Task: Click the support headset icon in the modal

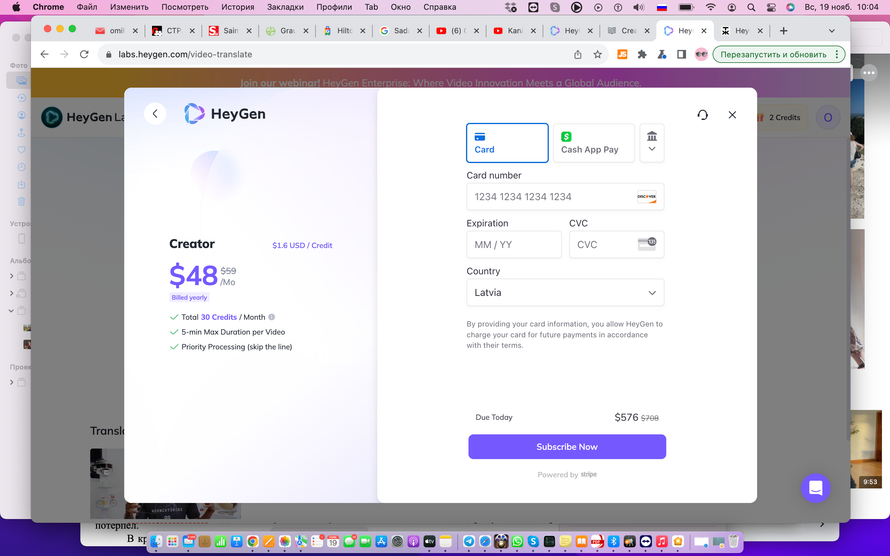Action: coord(703,115)
